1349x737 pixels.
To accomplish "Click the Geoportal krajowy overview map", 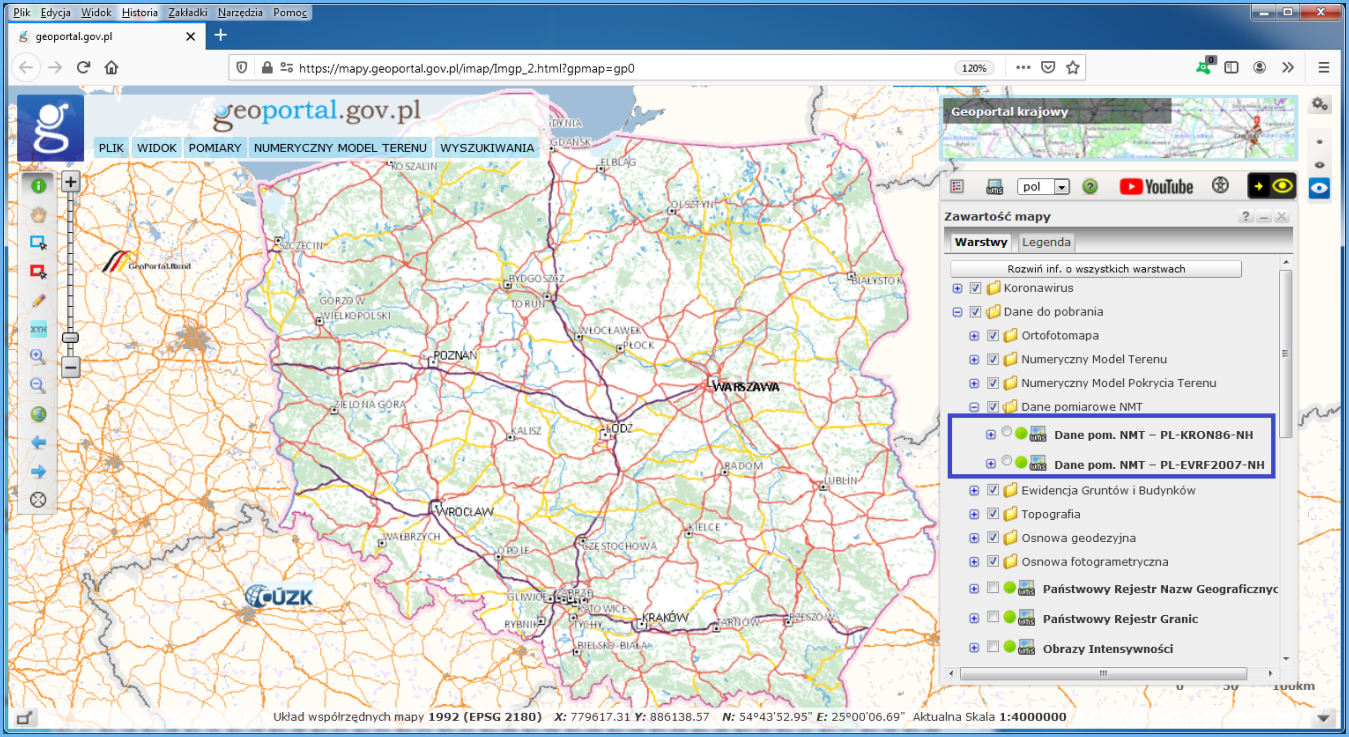I will (x=1120, y=128).
